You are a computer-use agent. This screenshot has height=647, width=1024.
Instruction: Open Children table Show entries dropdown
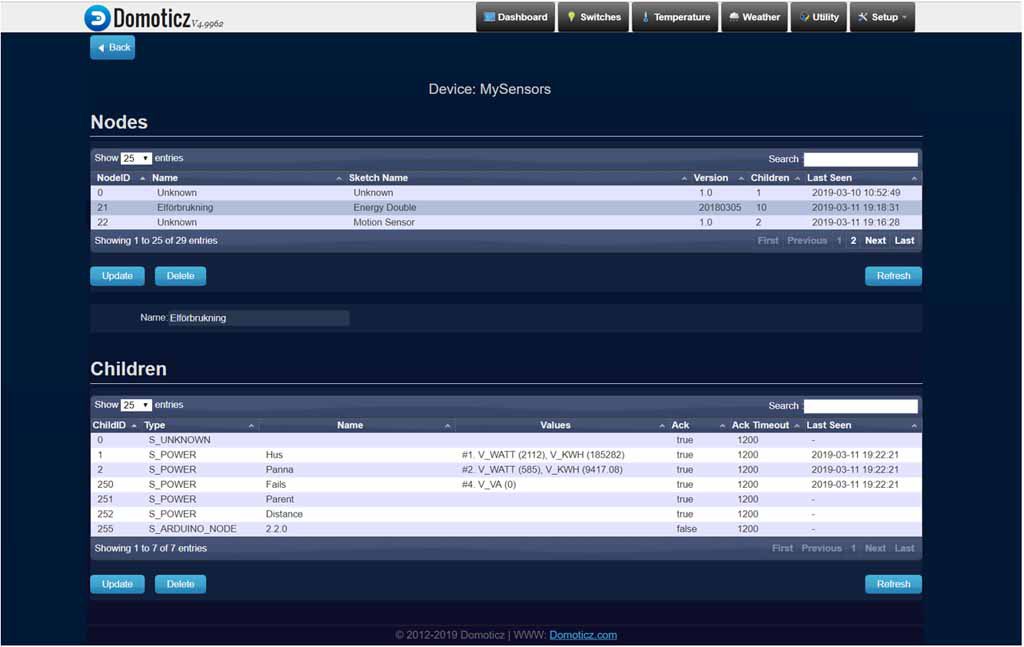tap(136, 405)
